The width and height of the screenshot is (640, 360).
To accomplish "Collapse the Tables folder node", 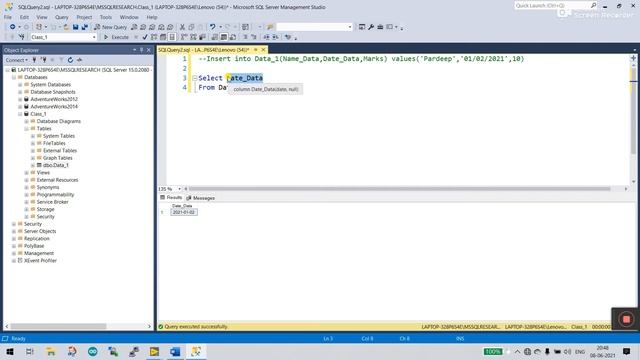I will (x=27, y=129).
